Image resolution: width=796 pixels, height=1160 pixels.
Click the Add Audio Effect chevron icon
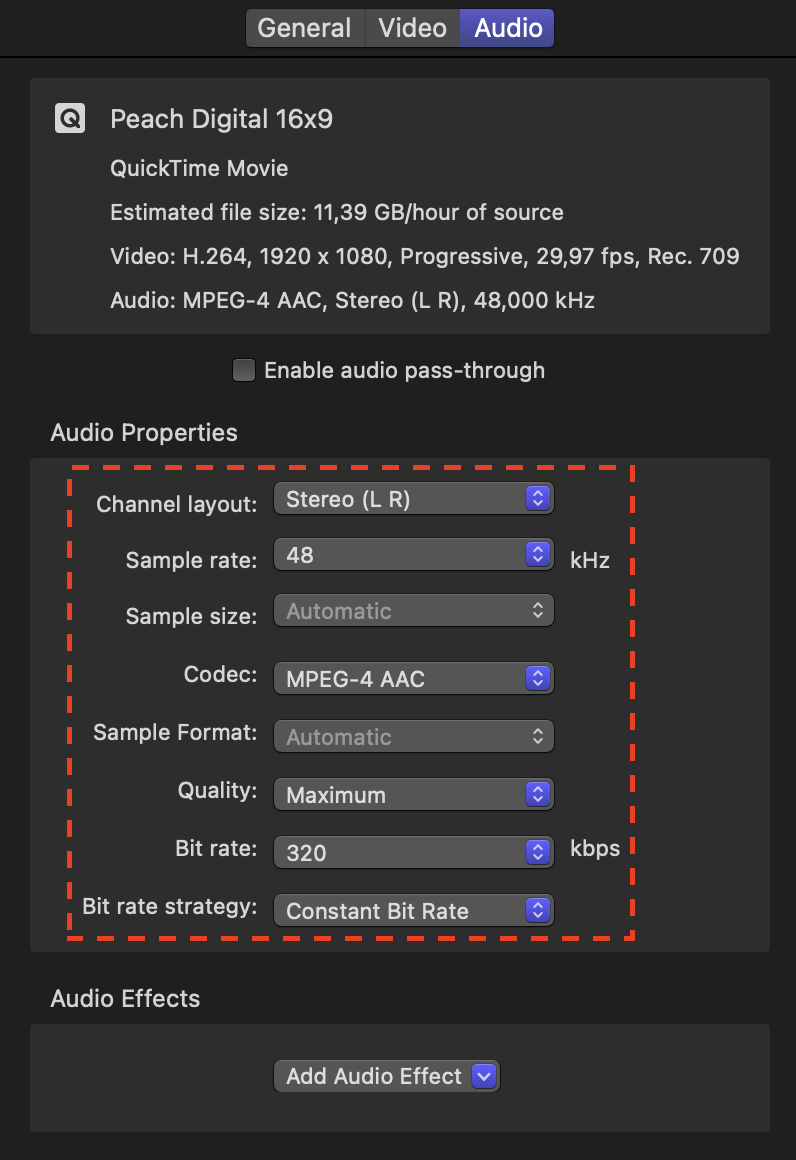(484, 1076)
